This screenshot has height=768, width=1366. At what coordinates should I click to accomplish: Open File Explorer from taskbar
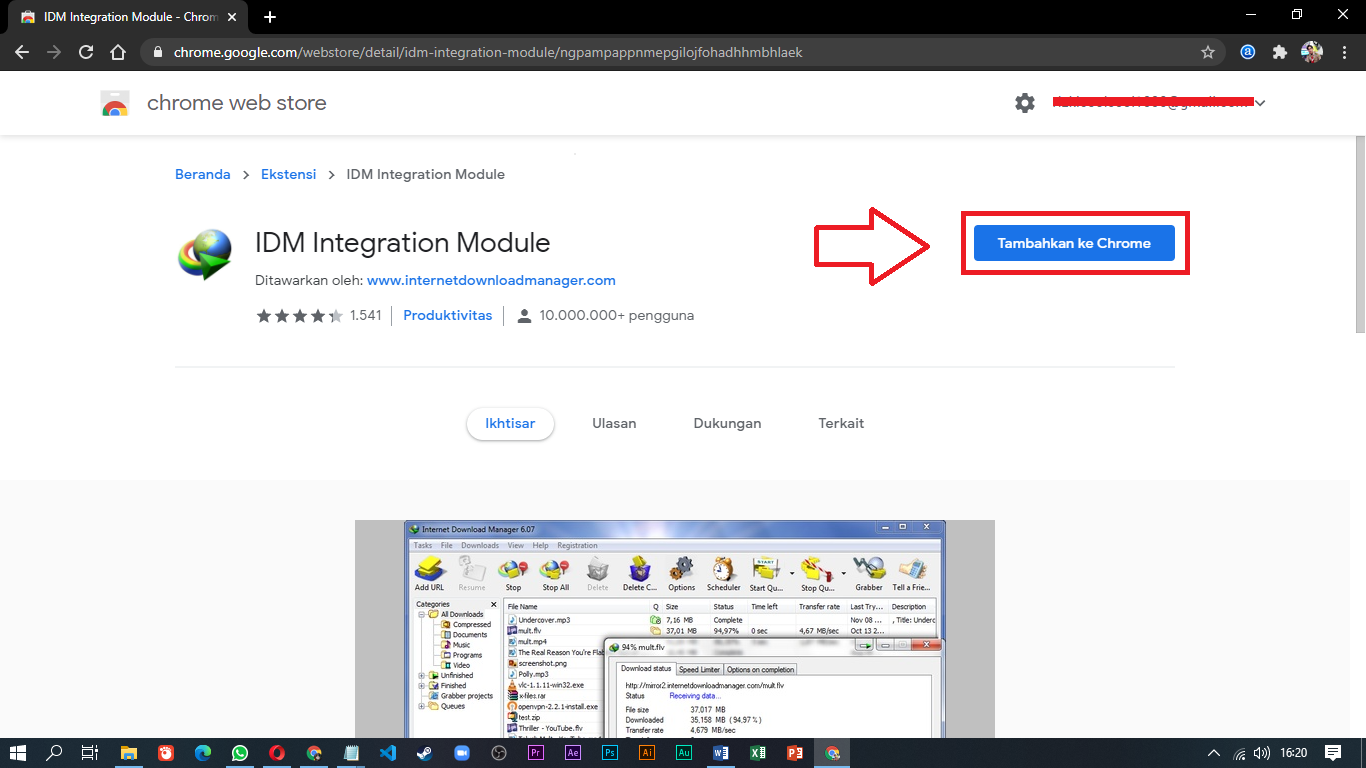[x=129, y=753]
